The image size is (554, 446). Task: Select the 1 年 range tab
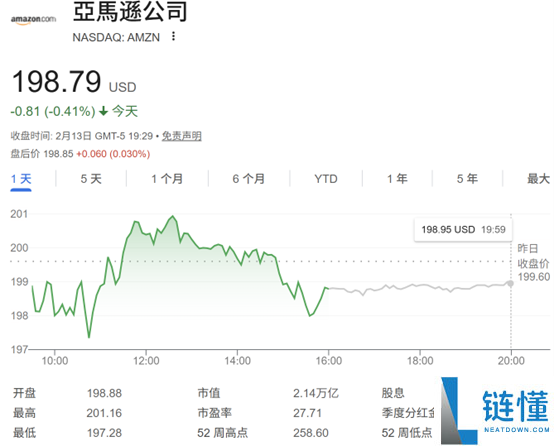point(397,179)
